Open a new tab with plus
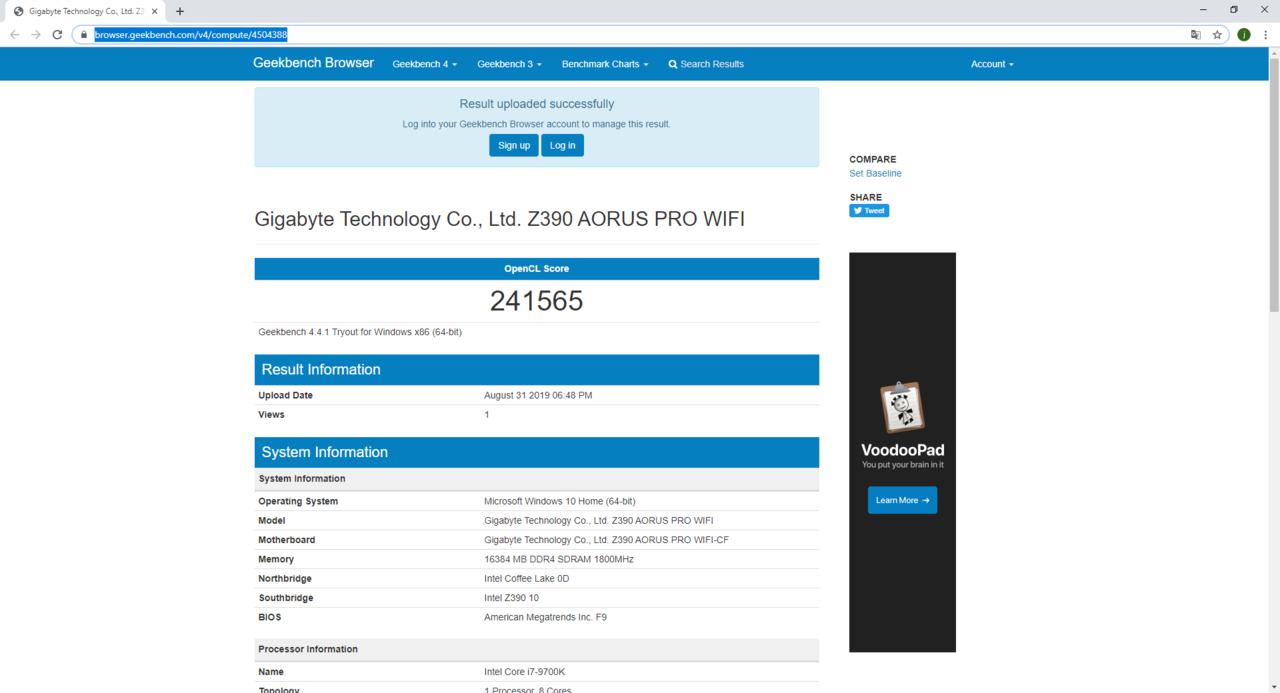Screen dimensions: 1280x693 point(180,11)
